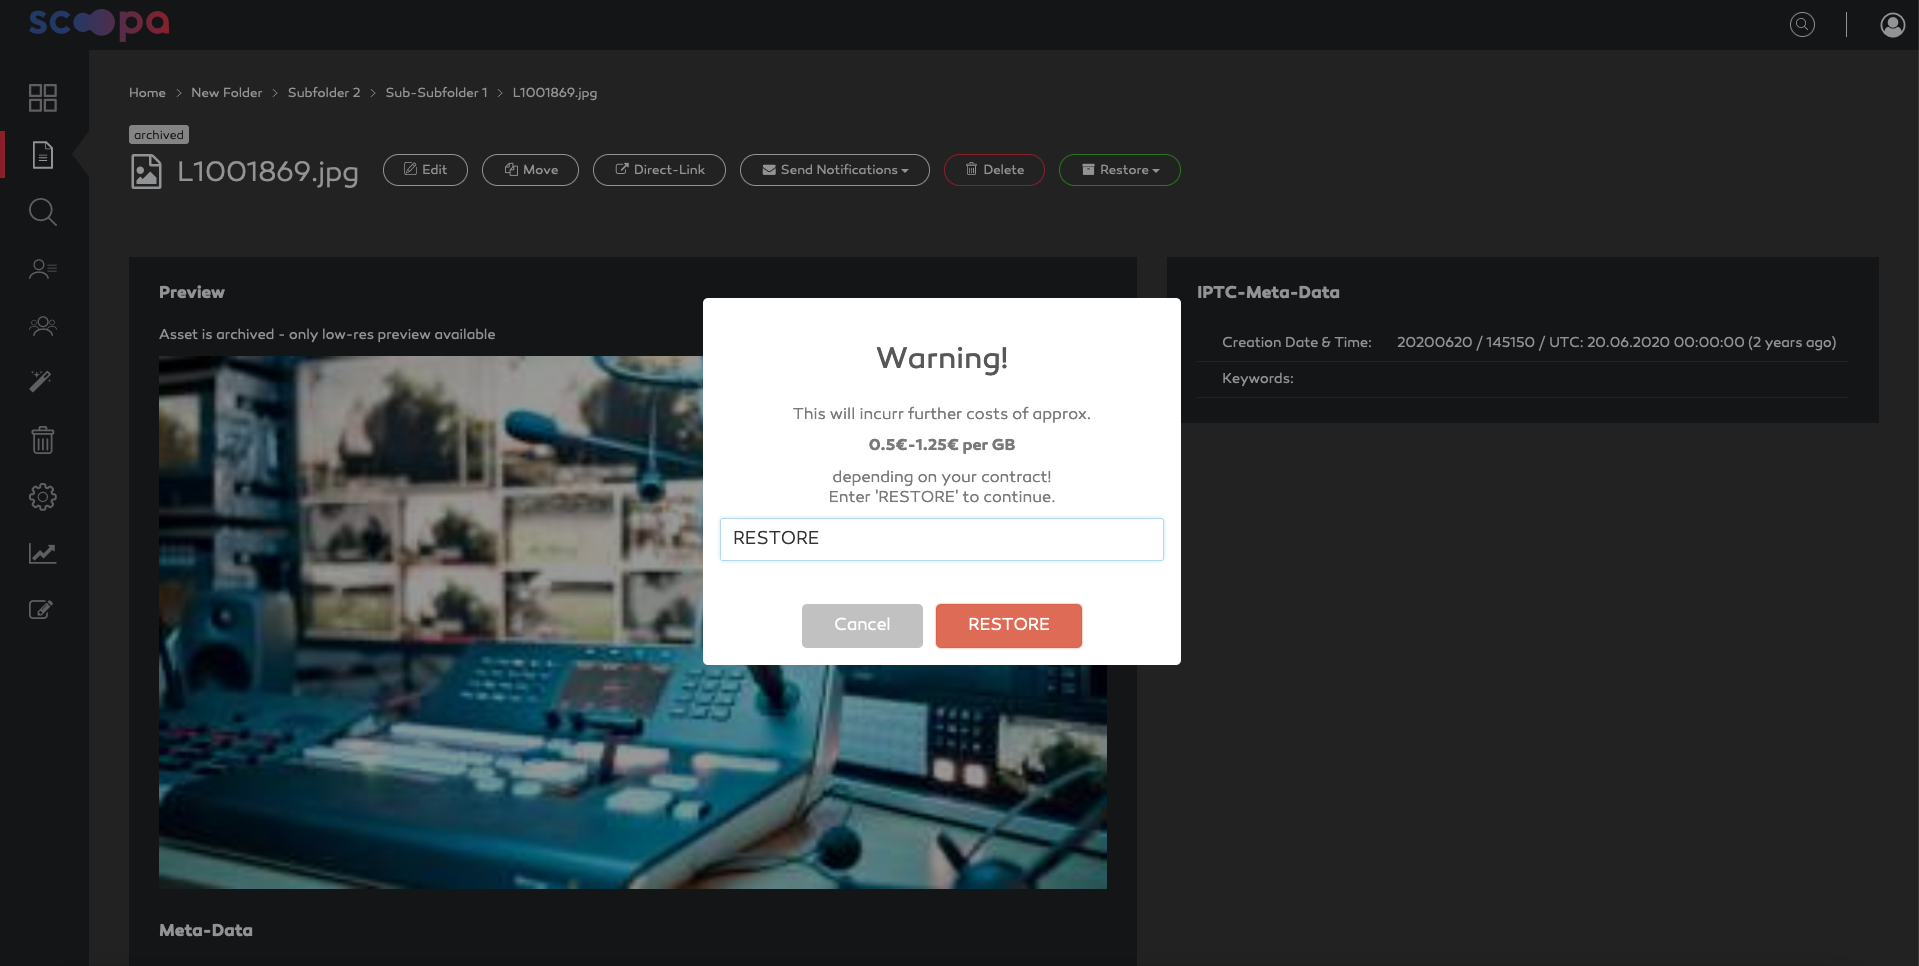Click the '0.5€-1.25€ per GB' cost text
The image size is (1919, 966).
942,445
